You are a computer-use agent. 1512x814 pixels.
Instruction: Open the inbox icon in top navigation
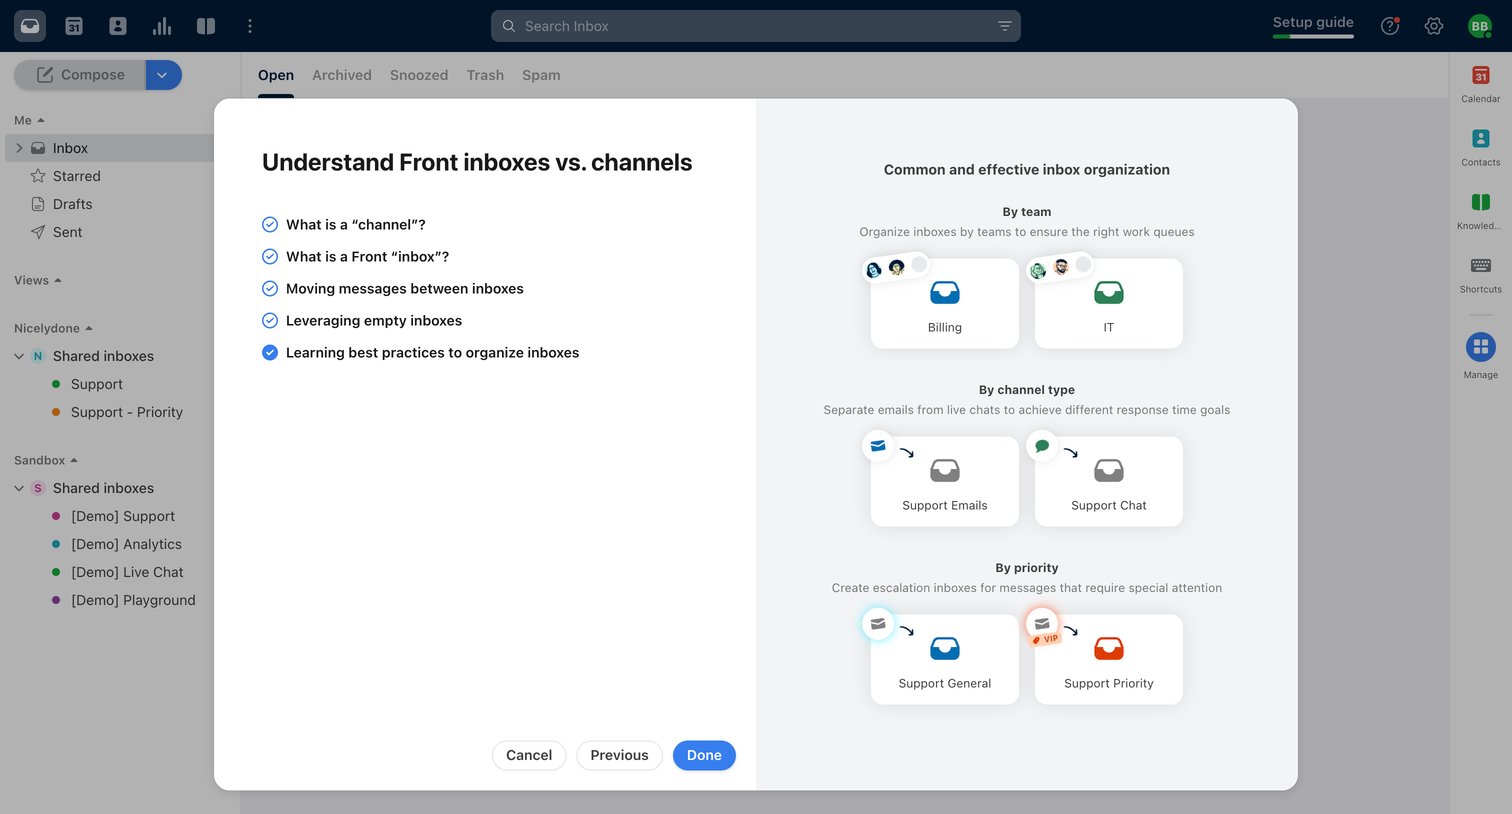(30, 26)
